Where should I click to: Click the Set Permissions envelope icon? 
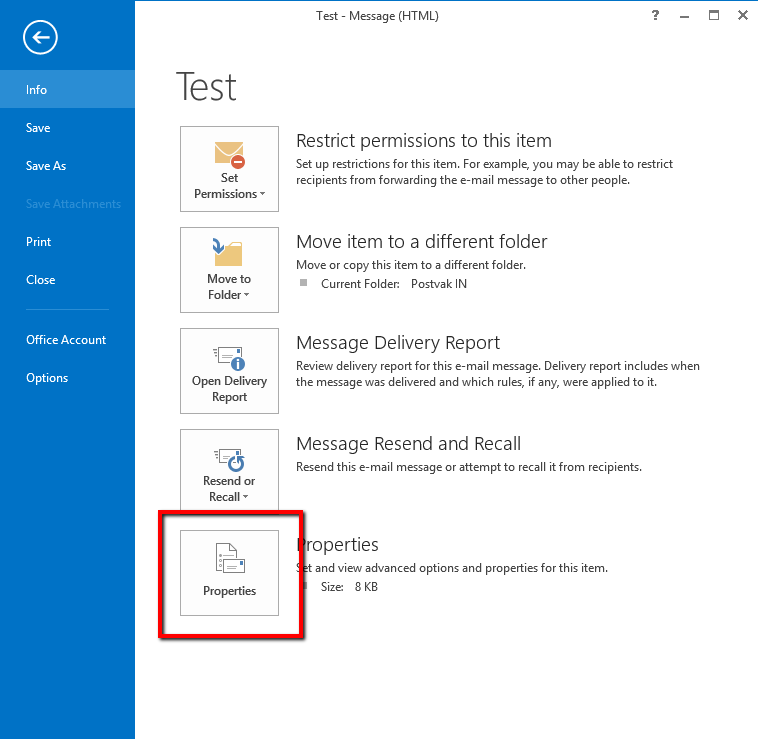pos(229,155)
